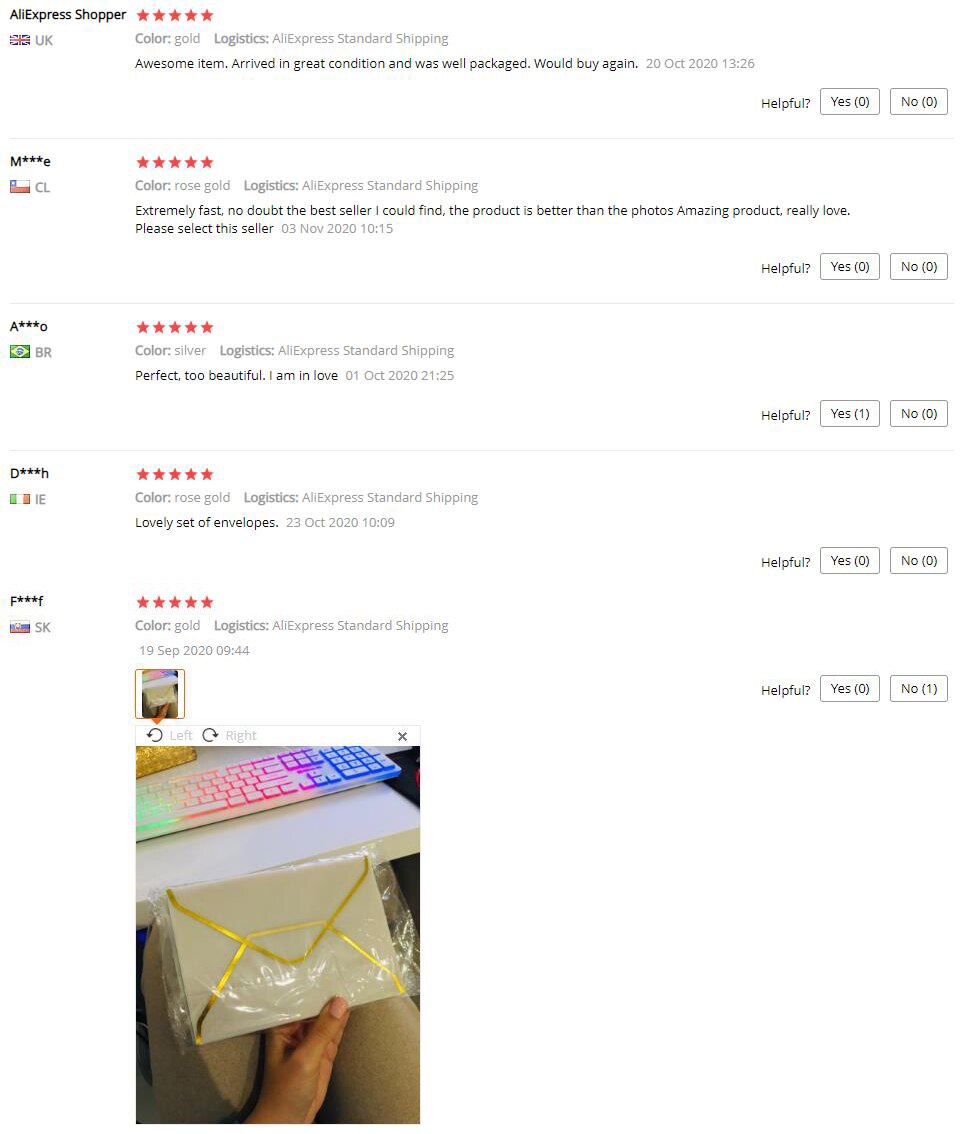
Task: Vote Yes on M***e's rose gold review
Action: tap(850, 267)
